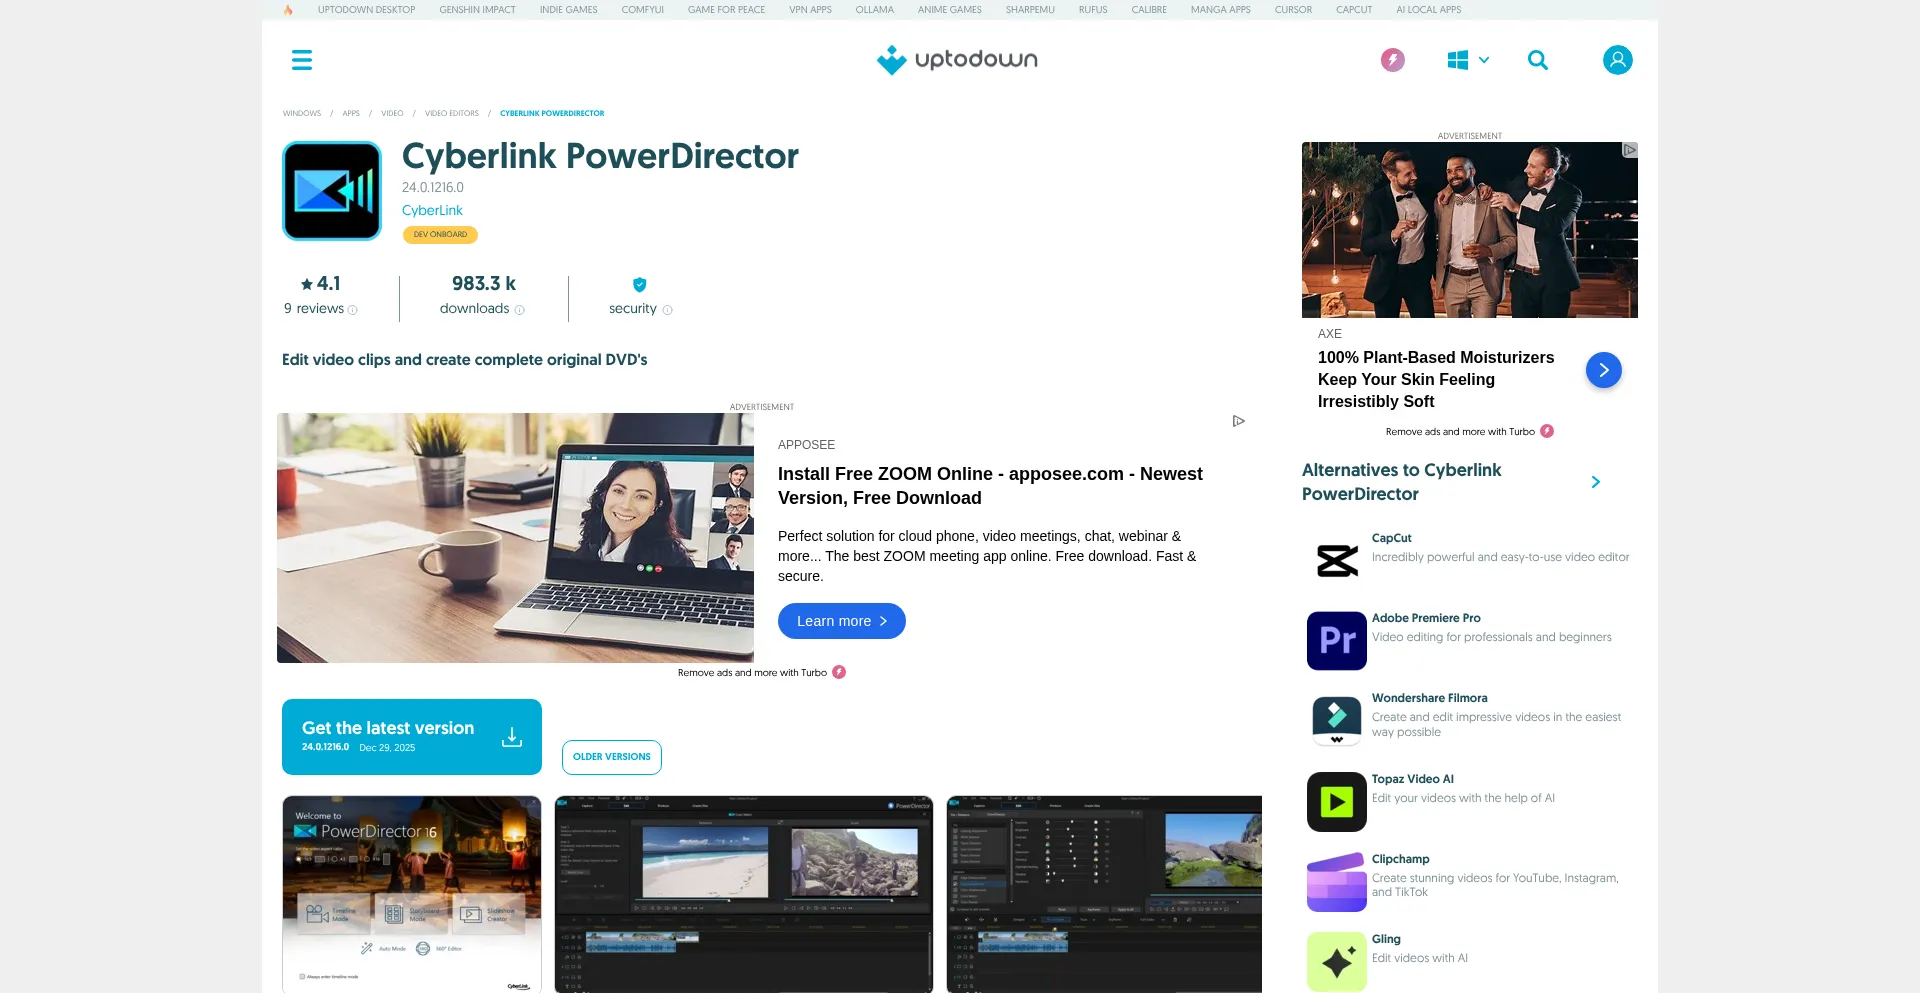The image size is (1920, 993).
Task: Open the PowerDirector 16 welcome screenshot
Action: point(412,894)
